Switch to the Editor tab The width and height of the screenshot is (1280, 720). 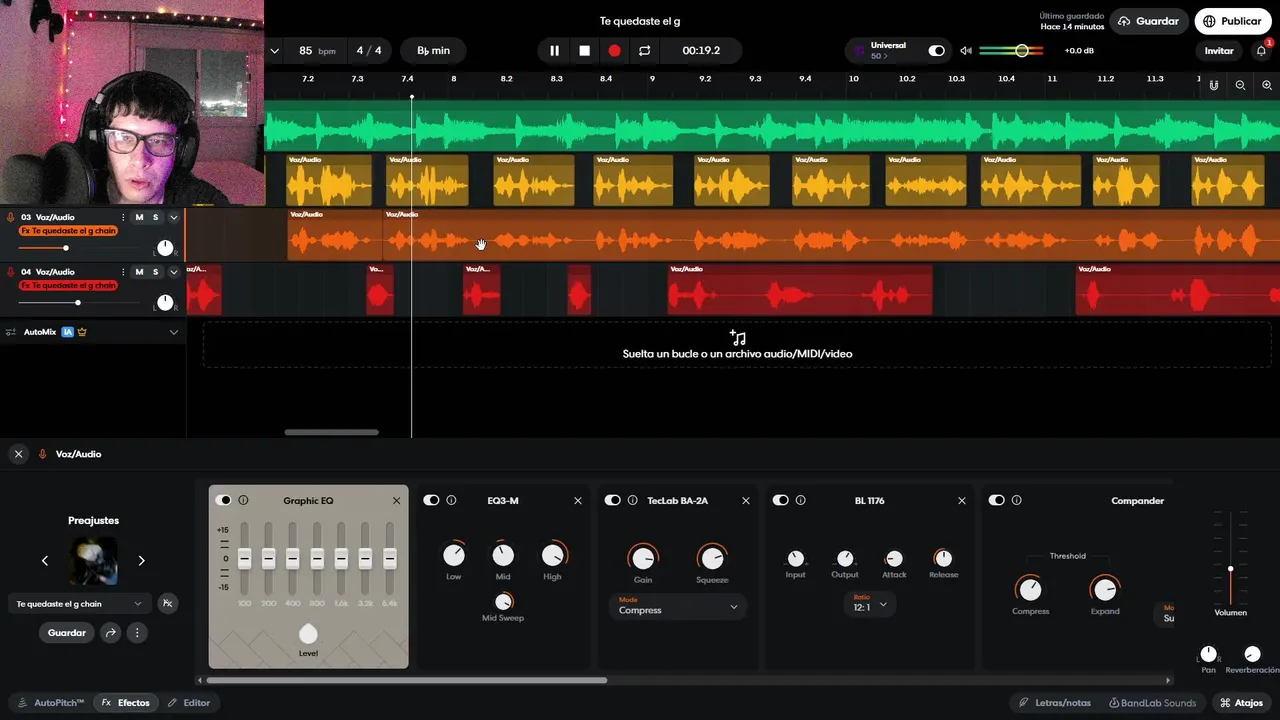pos(189,703)
